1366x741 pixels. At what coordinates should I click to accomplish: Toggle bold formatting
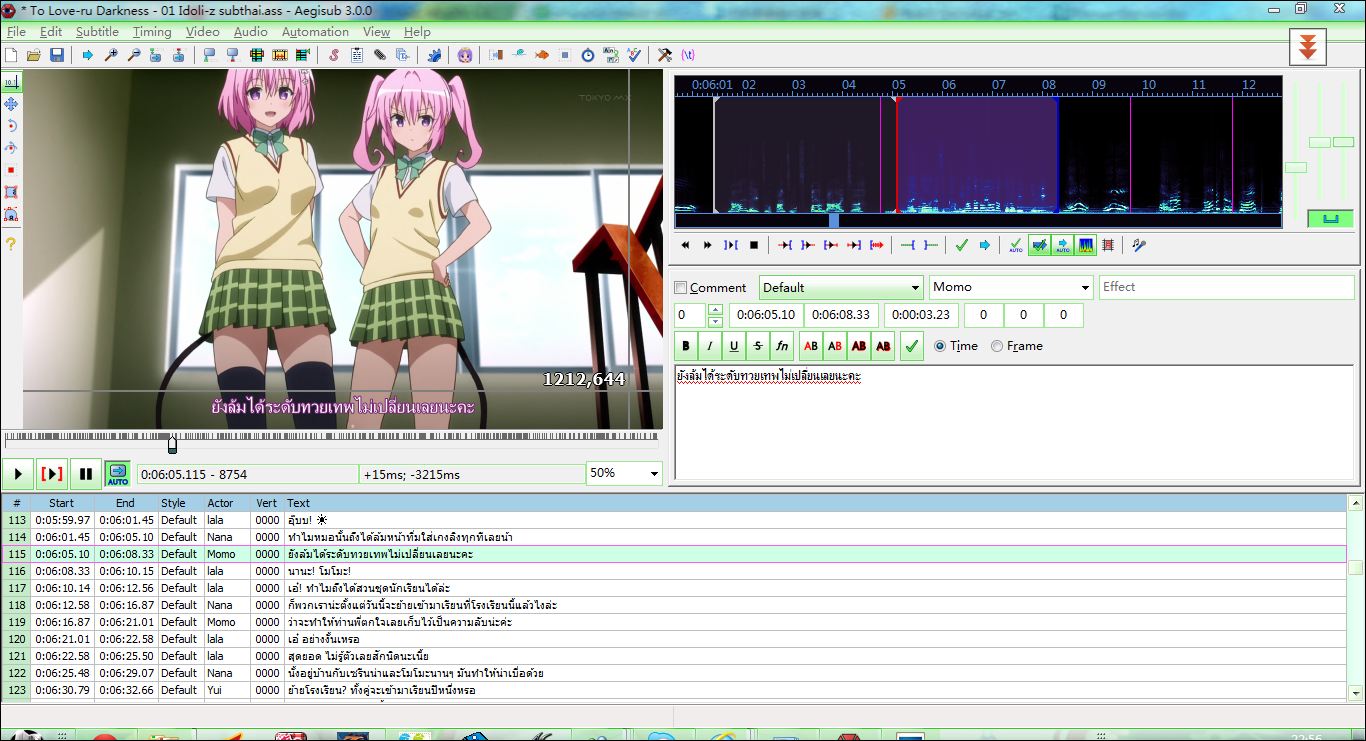click(x=686, y=346)
